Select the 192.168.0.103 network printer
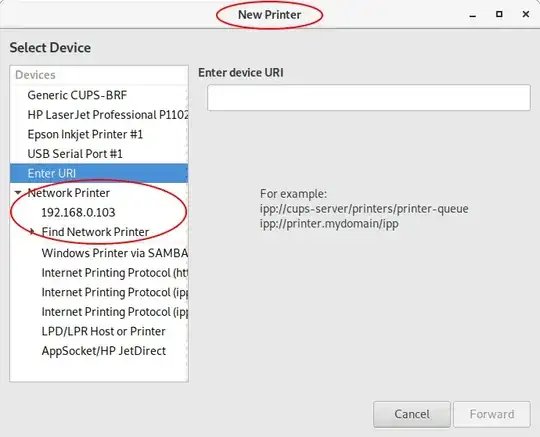Image resolution: width=540 pixels, height=437 pixels. [x=99, y=212]
